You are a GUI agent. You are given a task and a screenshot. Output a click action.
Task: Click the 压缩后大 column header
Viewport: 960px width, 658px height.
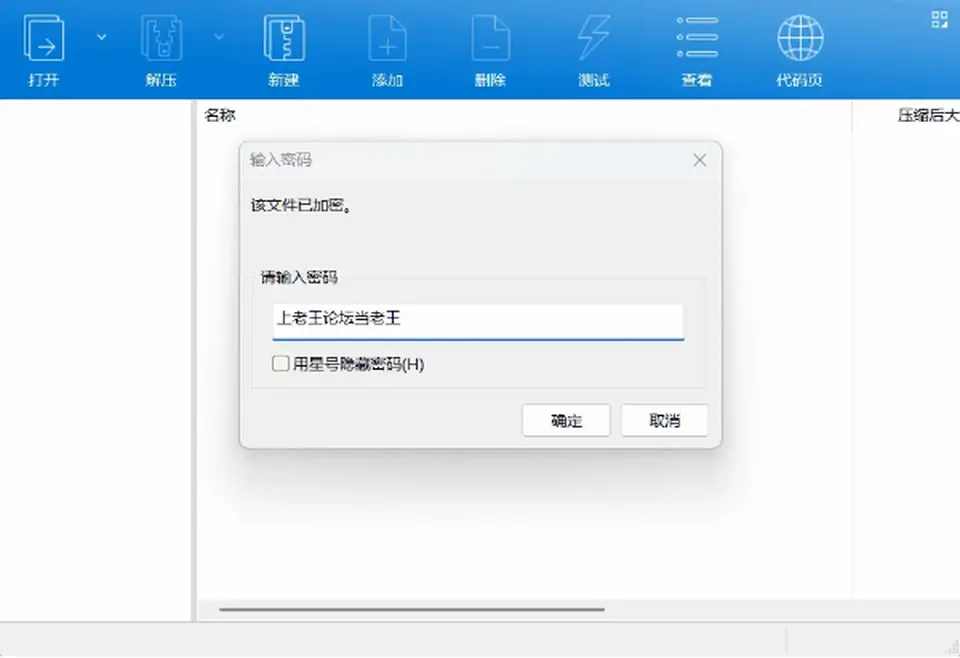[928, 115]
